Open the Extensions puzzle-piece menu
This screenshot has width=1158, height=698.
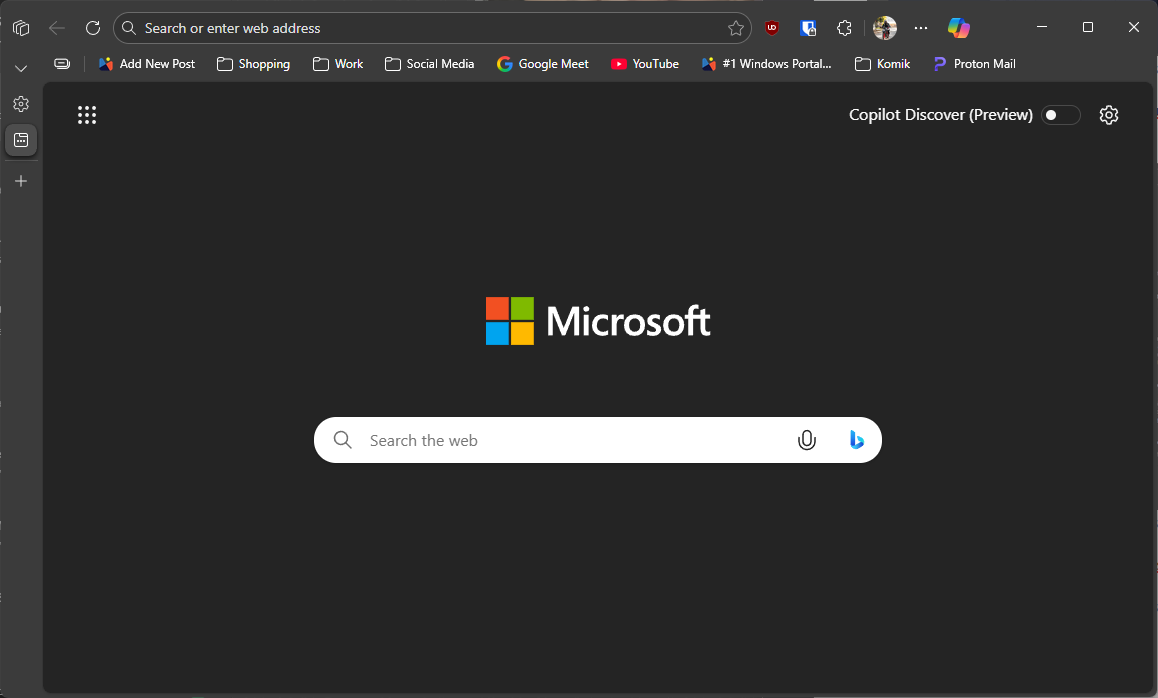pos(844,28)
